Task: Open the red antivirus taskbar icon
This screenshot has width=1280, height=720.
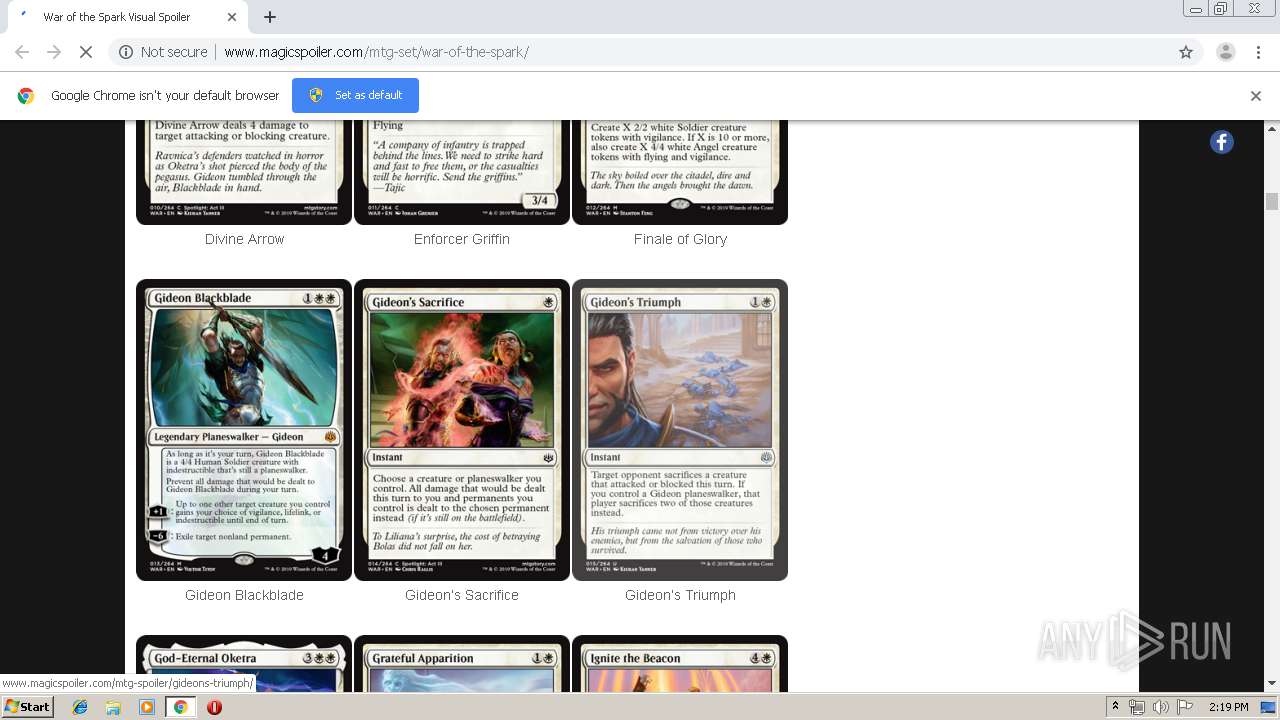Action: click(214, 707)
